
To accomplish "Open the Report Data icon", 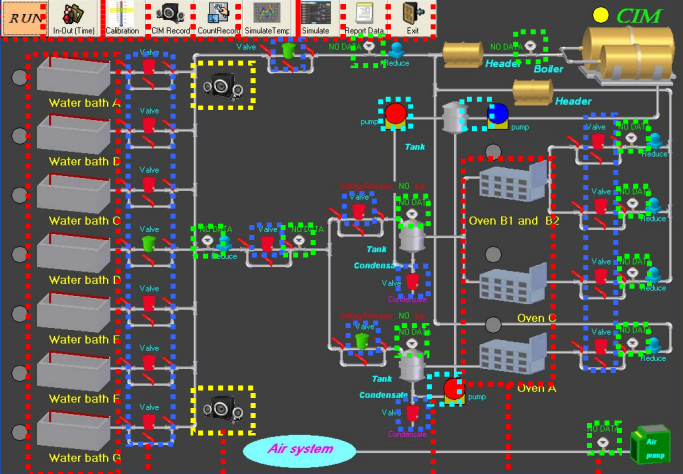I will tap(364, 18).
